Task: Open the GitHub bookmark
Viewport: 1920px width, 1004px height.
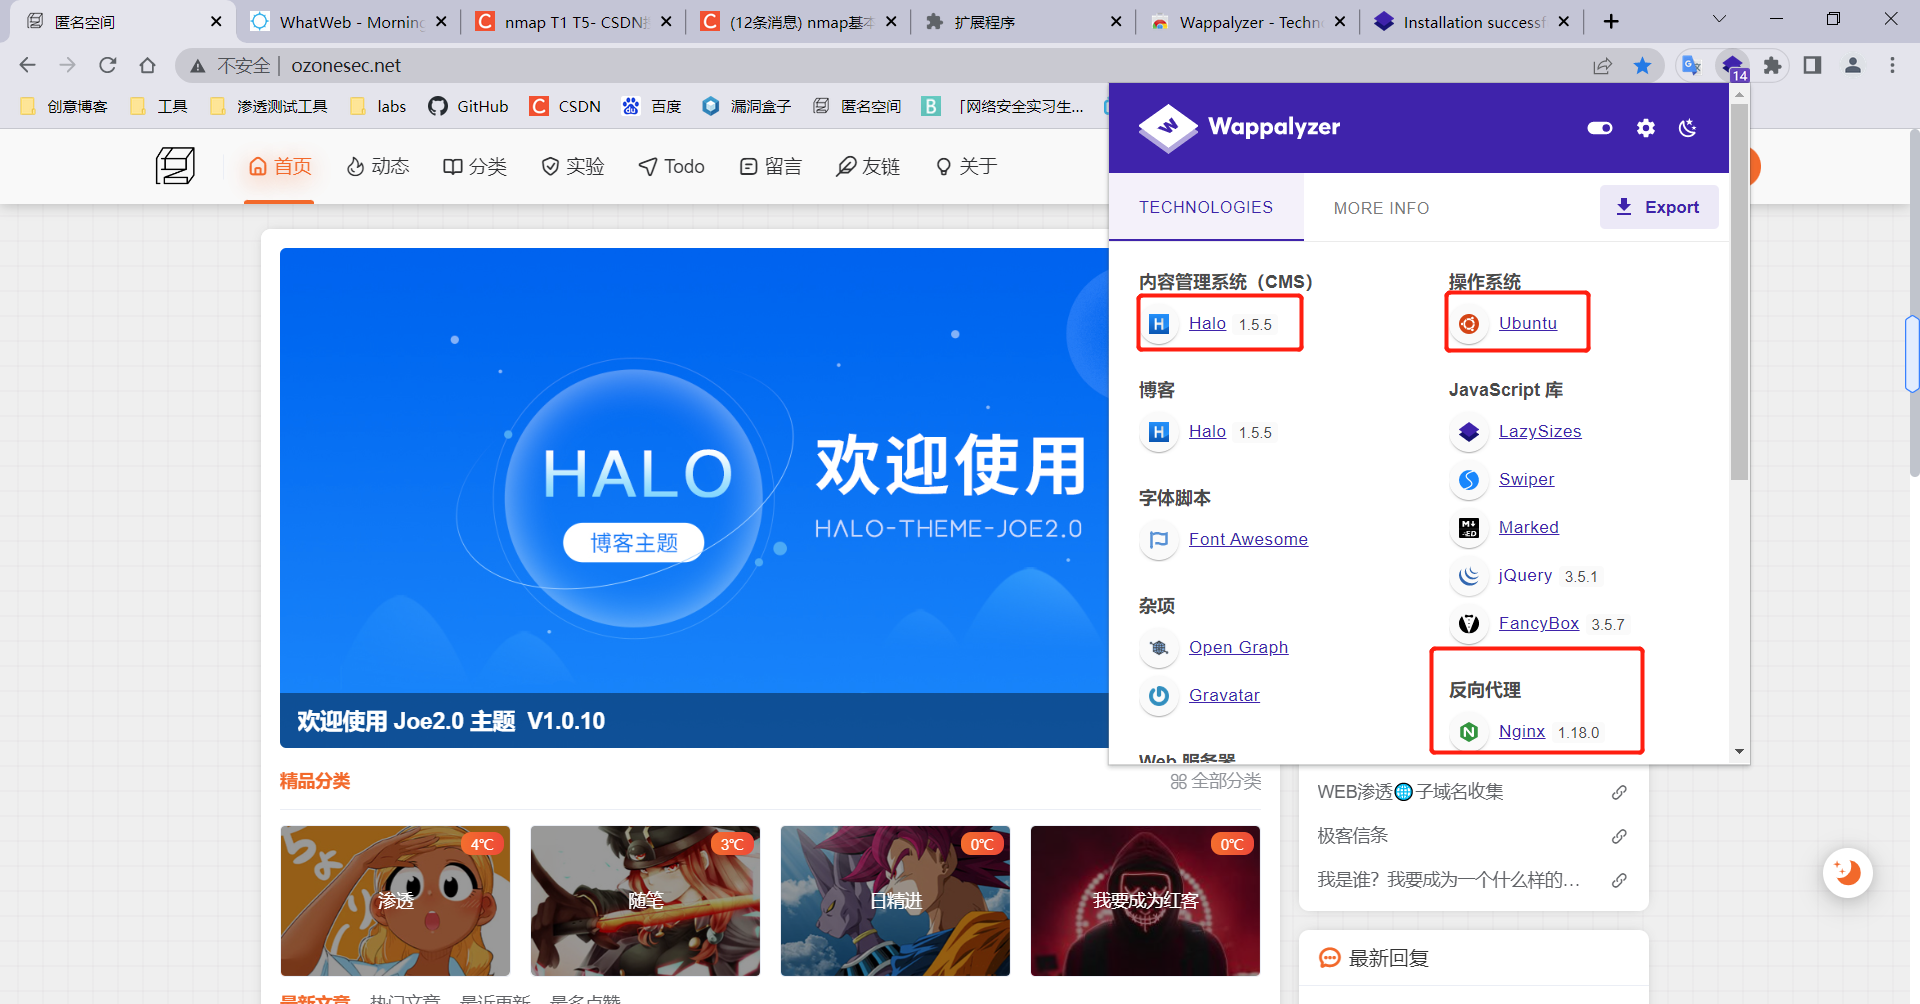Action: (468, 106)
